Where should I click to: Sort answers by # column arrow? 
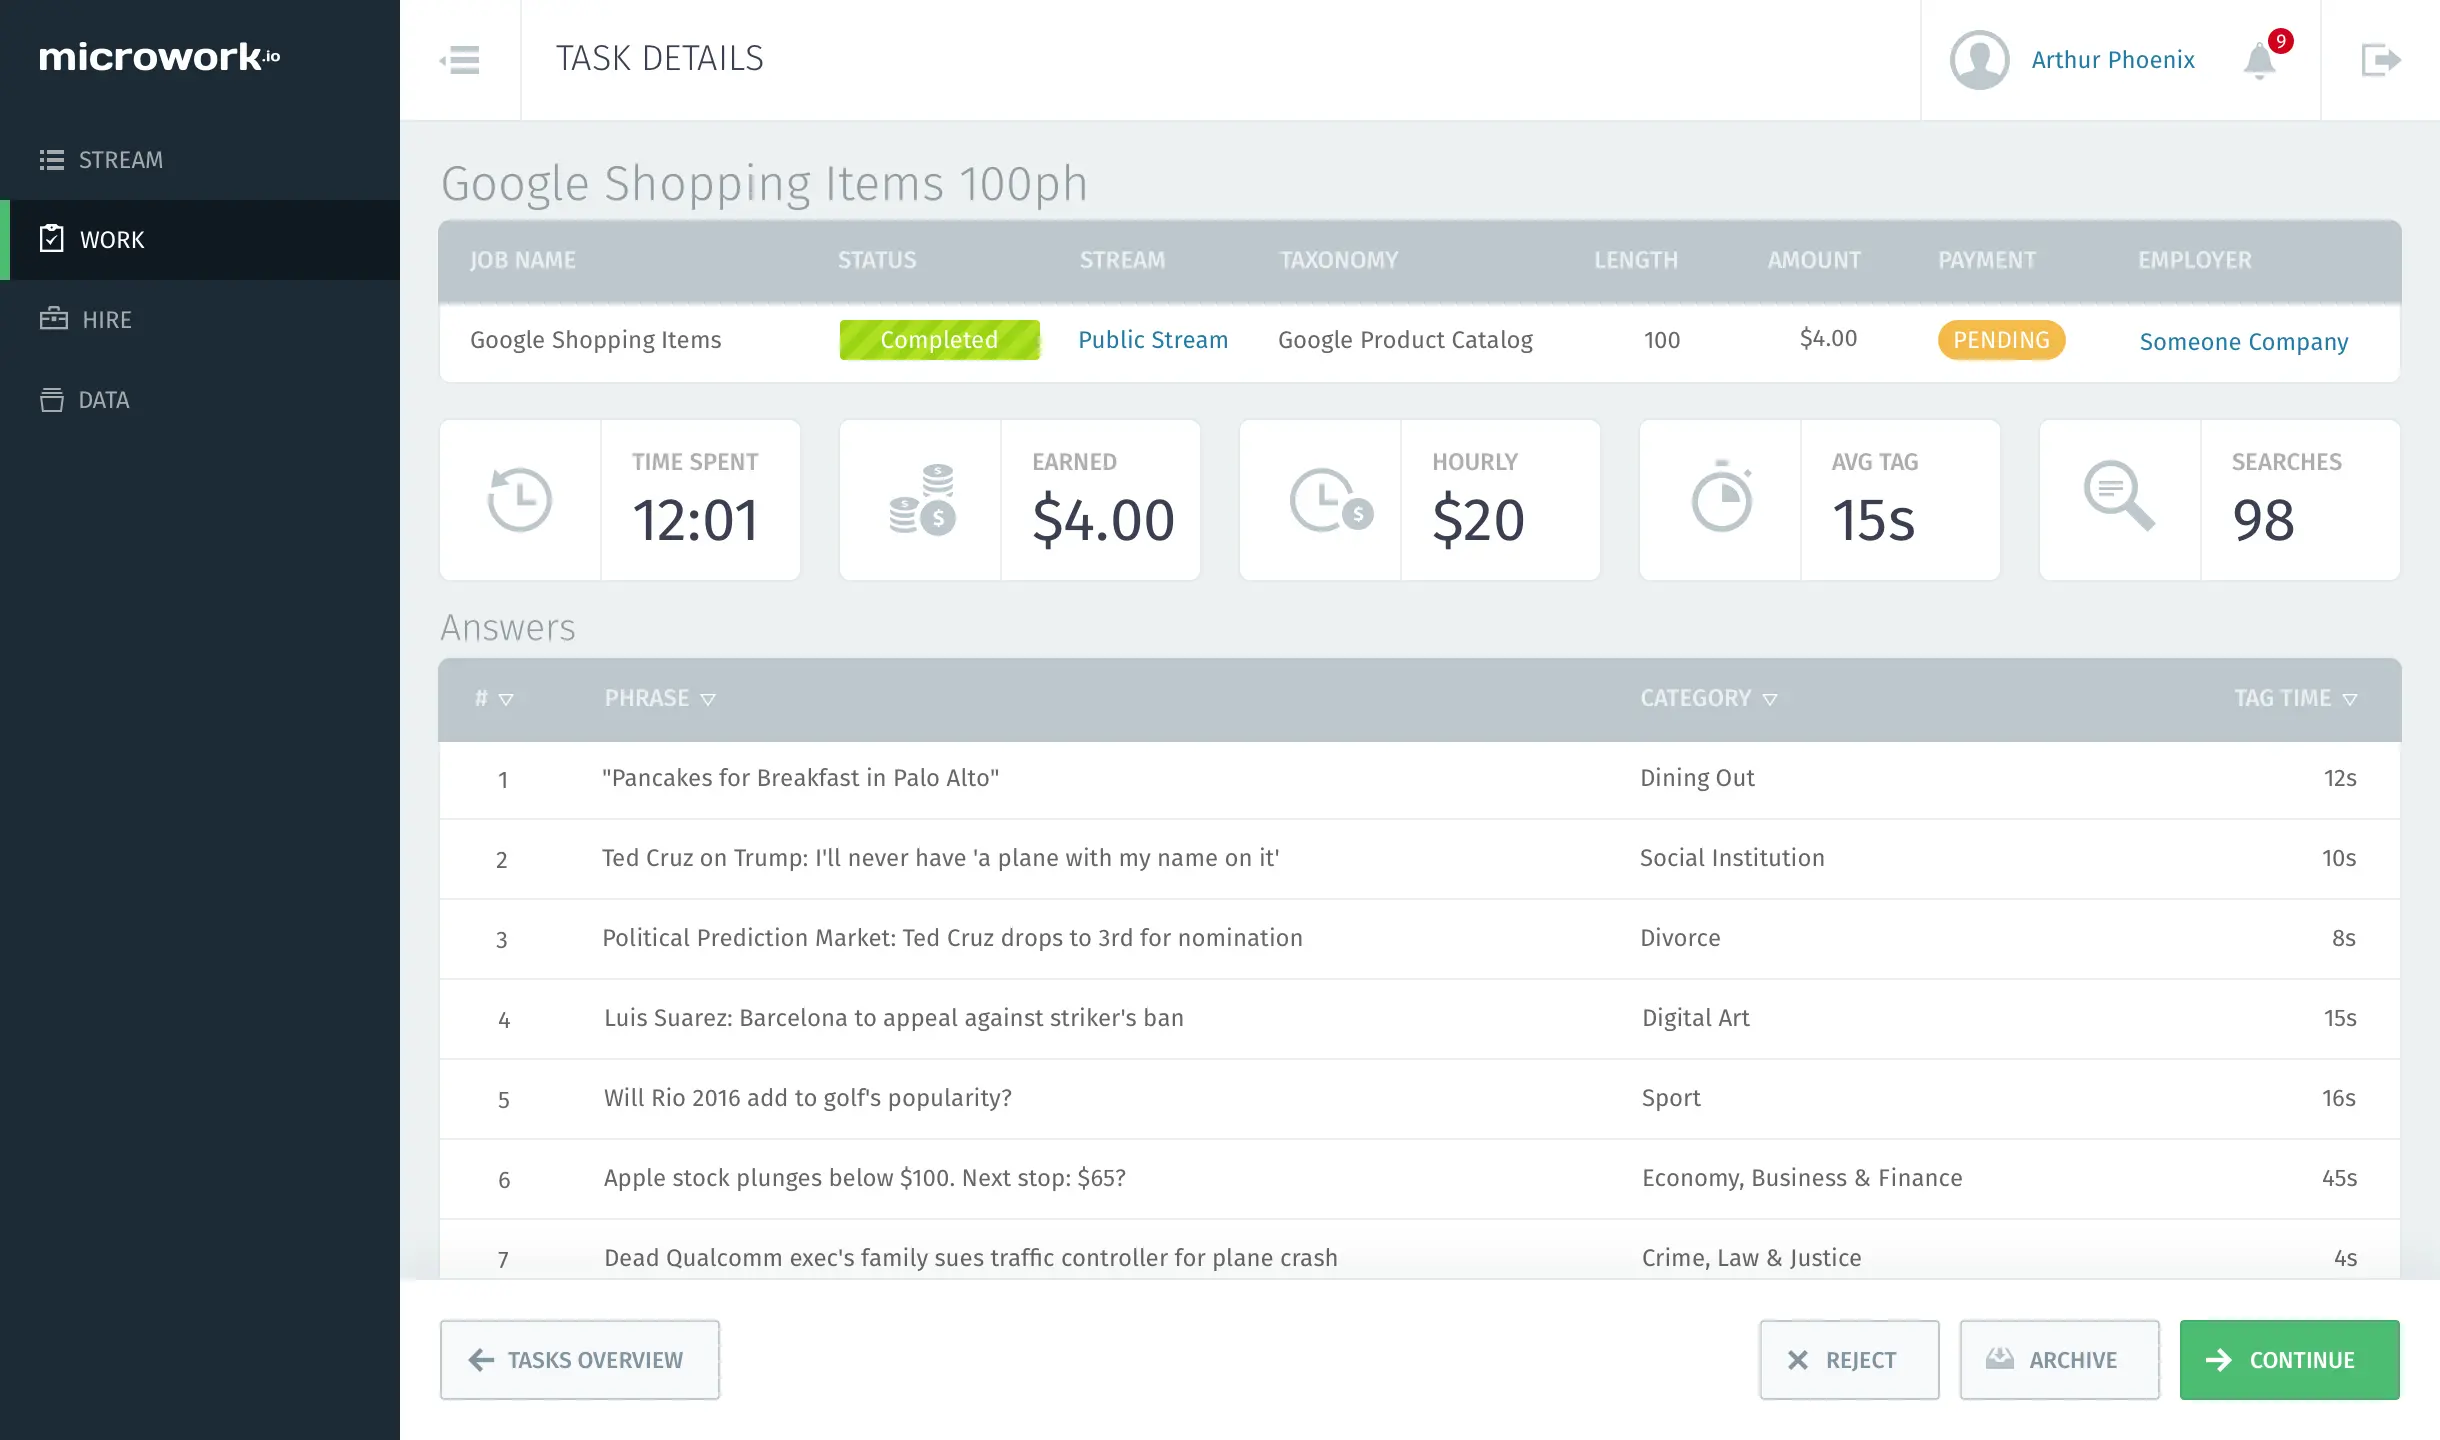coord(506,699)
